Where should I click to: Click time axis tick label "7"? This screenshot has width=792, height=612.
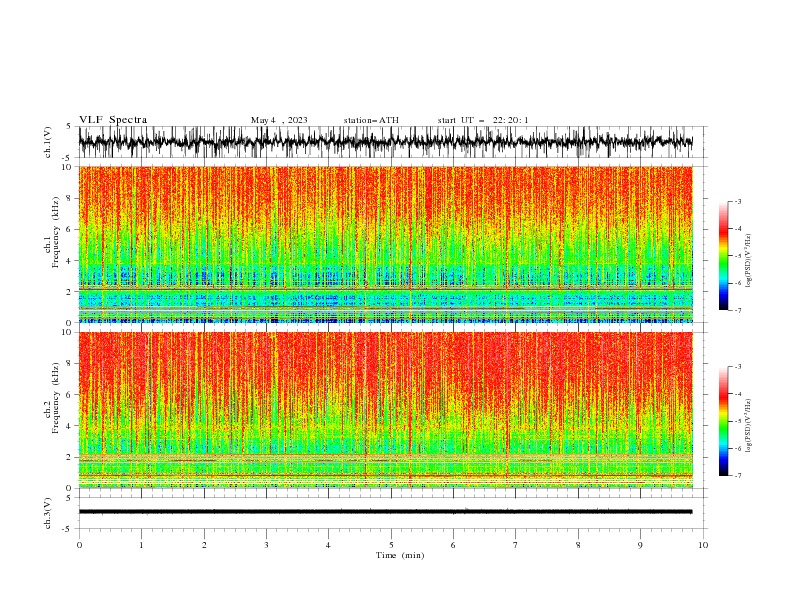pyautogui.click(x=516, y=545)
